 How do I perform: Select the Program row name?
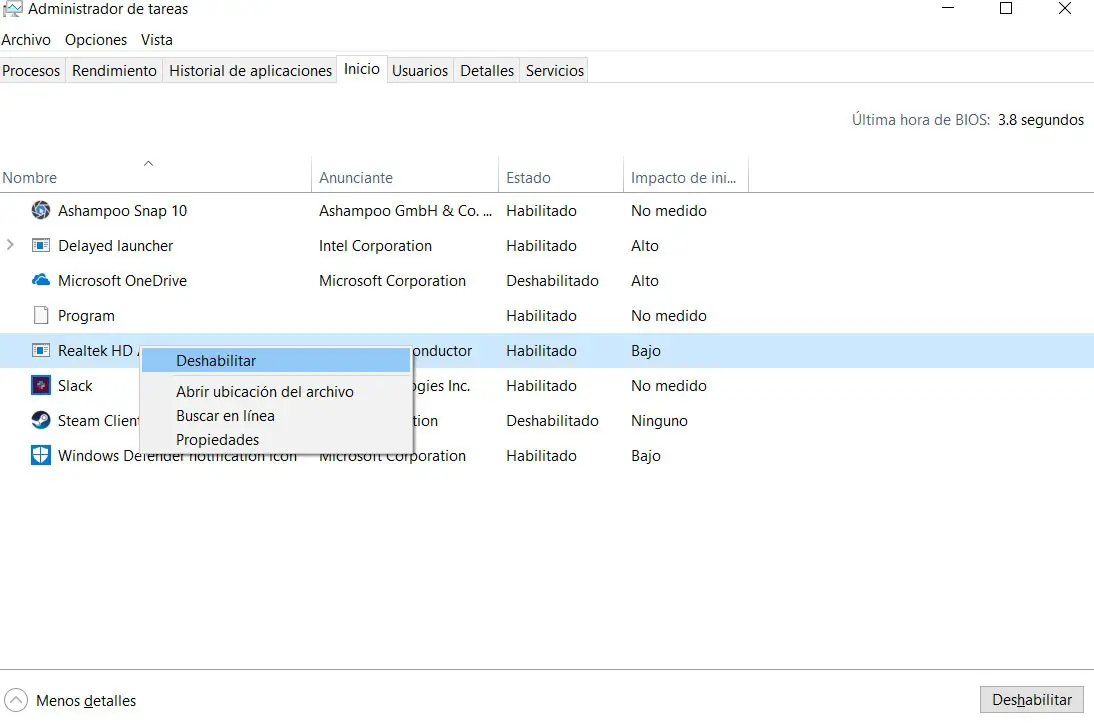point(86,315)
